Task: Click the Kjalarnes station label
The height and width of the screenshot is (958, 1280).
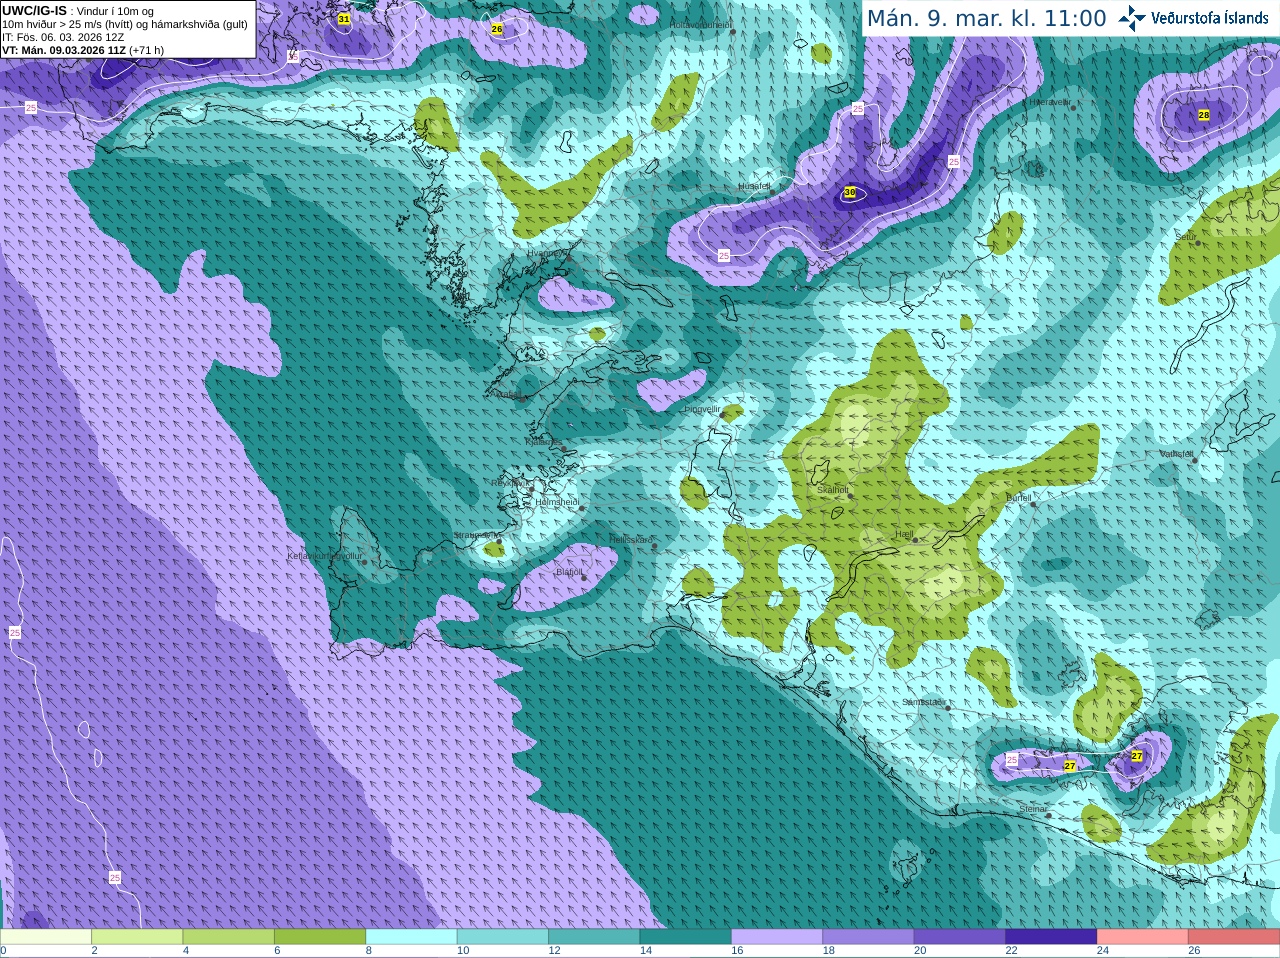Action: tap(543, 442)
